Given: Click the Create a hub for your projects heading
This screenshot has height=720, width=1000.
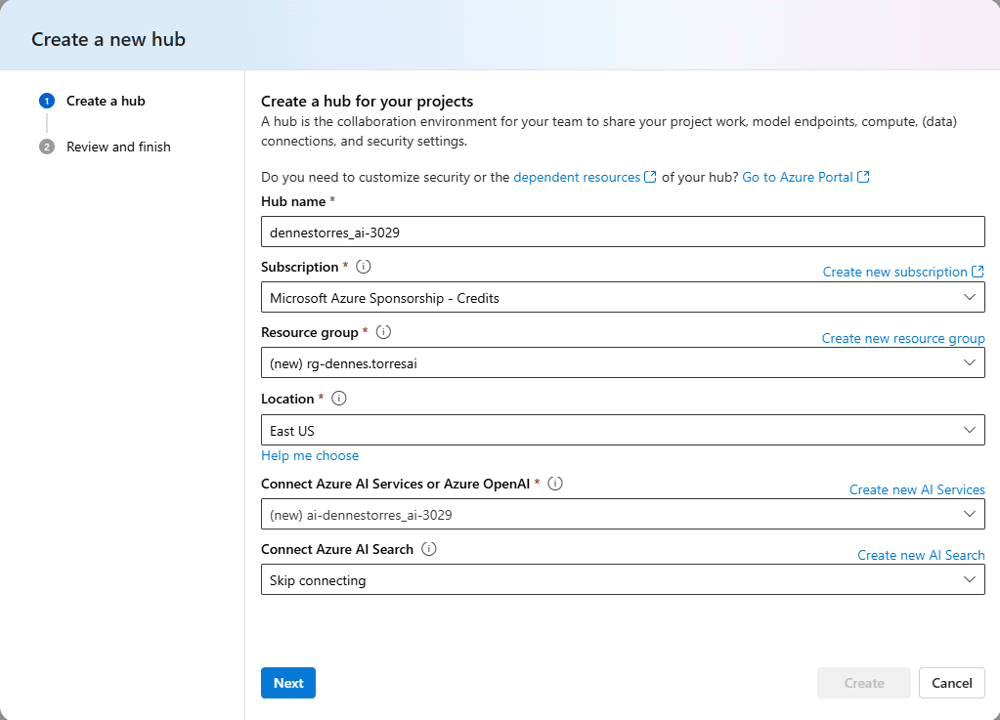Looking at the screenshot, I should (x=367, y=101).
